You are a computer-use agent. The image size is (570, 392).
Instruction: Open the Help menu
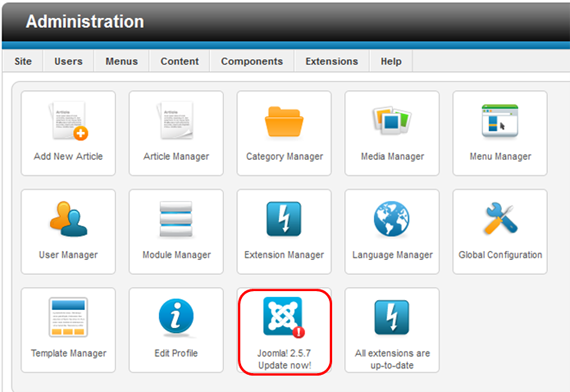point(391,61)
